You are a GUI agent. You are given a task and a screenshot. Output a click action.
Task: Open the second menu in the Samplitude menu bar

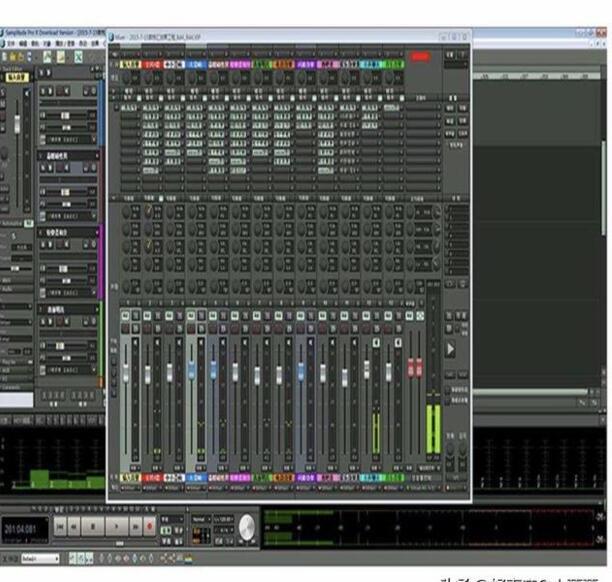tap(23, 43)
